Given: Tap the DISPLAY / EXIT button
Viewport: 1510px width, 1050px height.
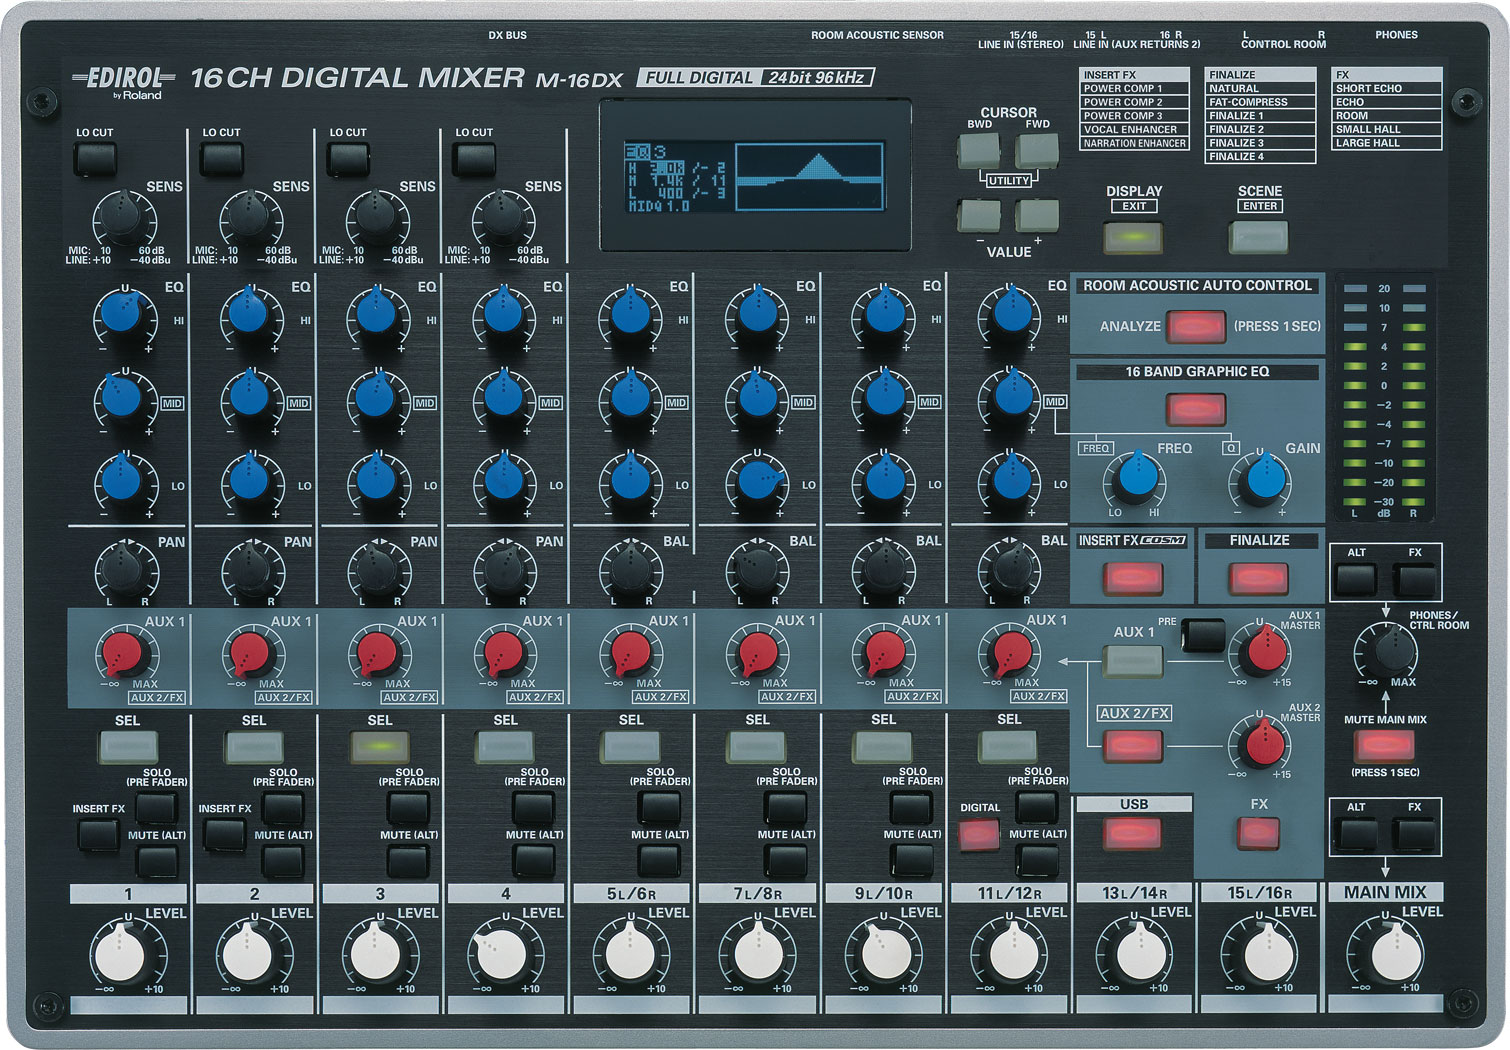Looking at the screenshot, I should 1133,238.
